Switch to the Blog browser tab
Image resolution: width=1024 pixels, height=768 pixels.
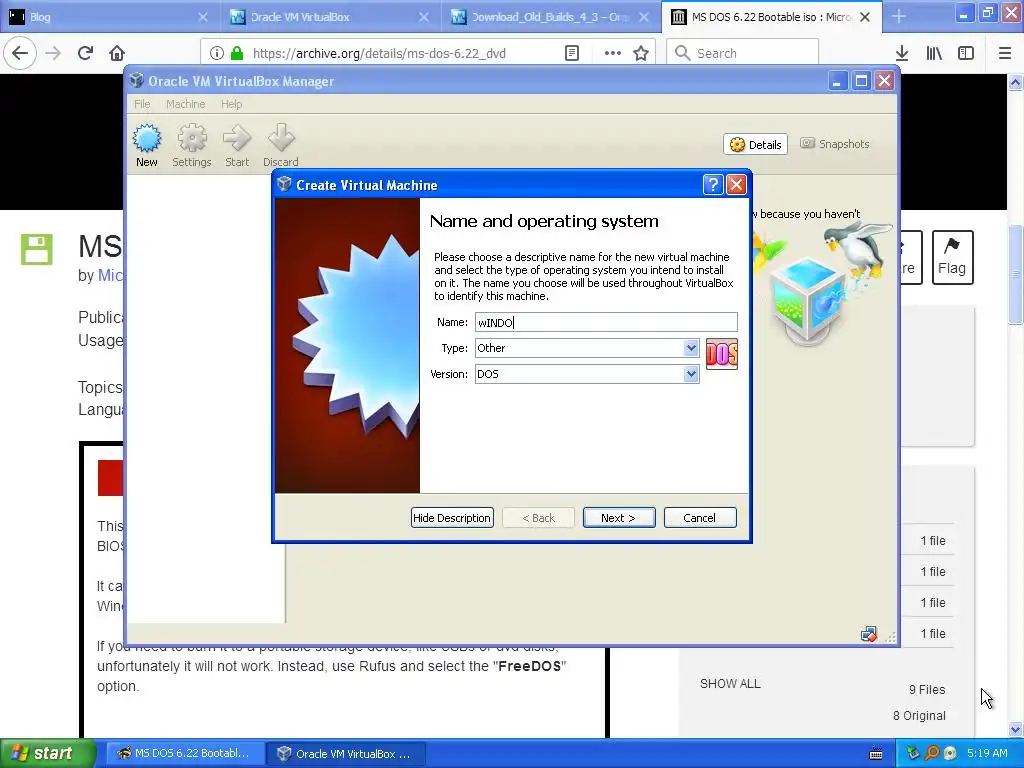tap(109, 17)
